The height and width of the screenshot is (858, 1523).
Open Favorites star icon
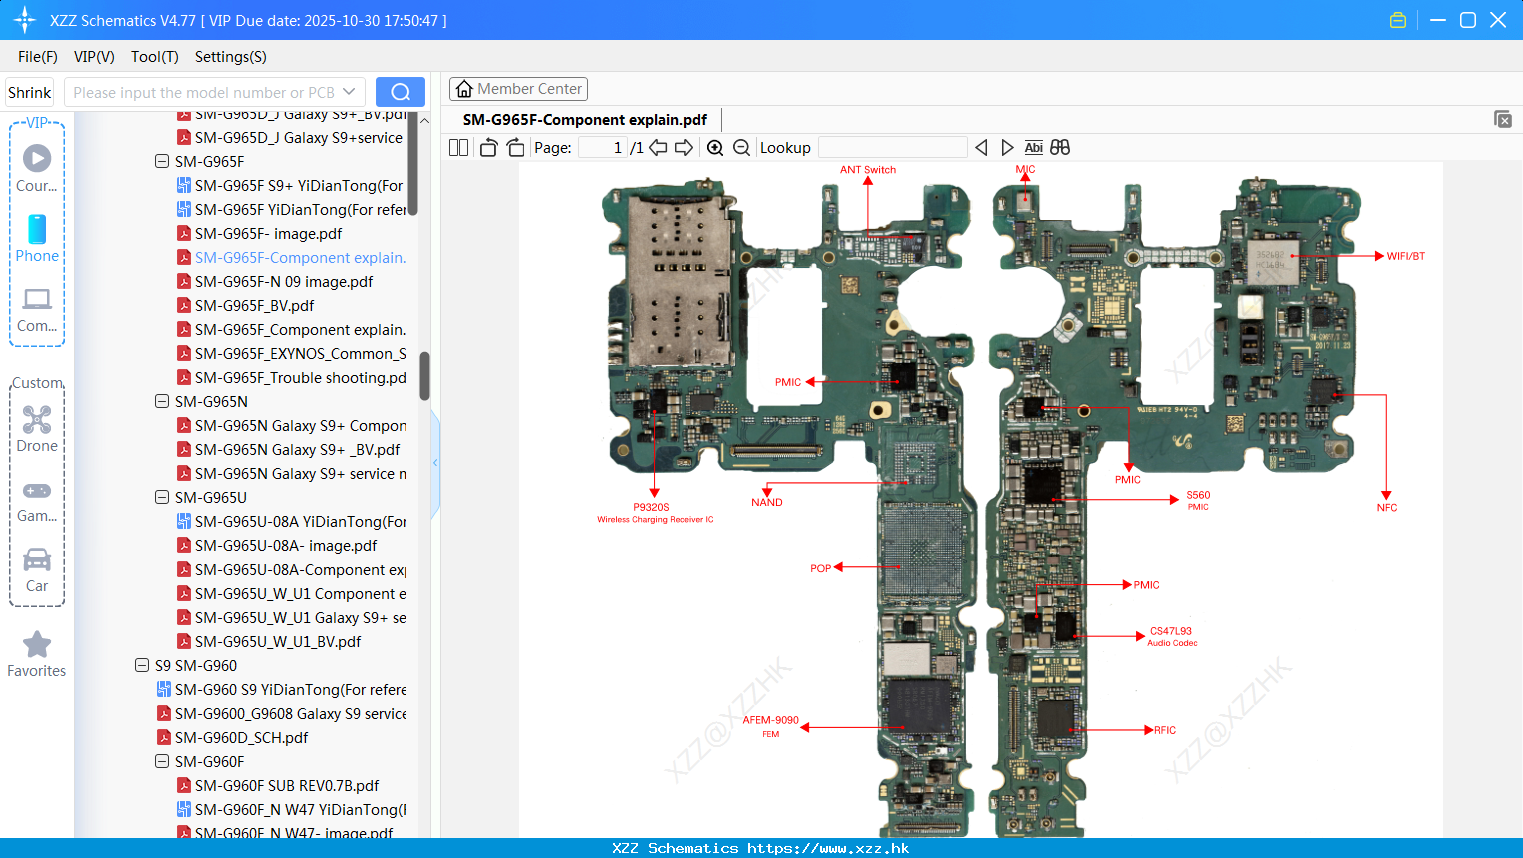click(37, 645)
